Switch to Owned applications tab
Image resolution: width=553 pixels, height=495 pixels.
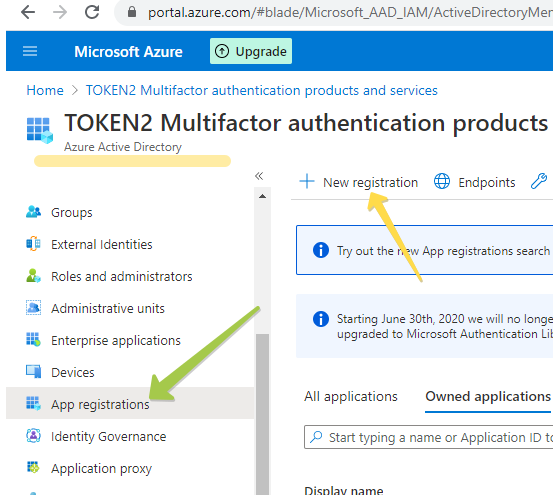pyautogui.click(x=488, y=397)
